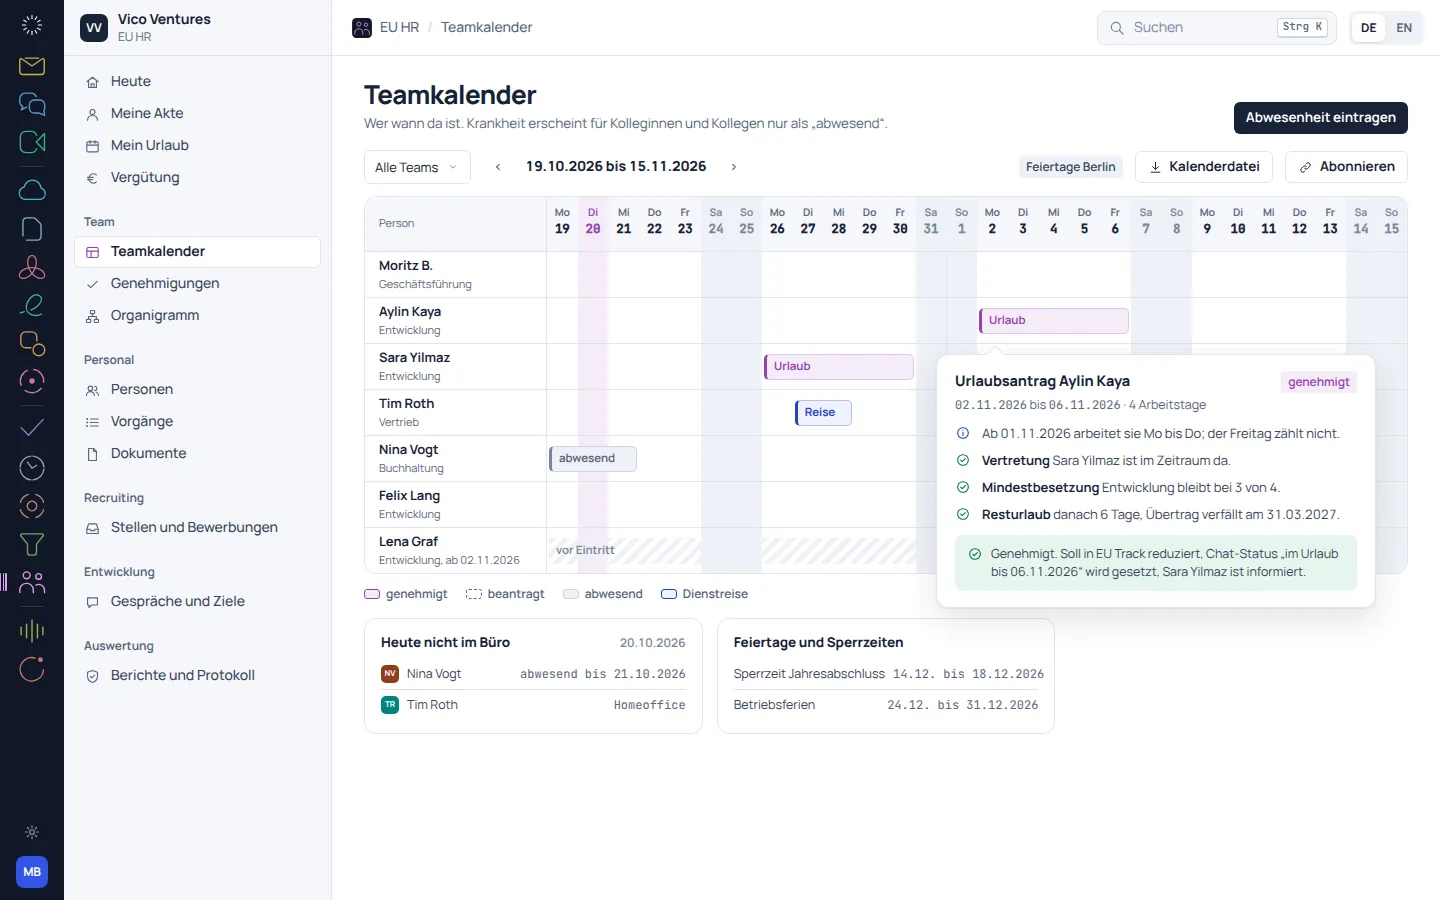
Task: Go to previous period with left chevron
Action: tap(498, 167)
